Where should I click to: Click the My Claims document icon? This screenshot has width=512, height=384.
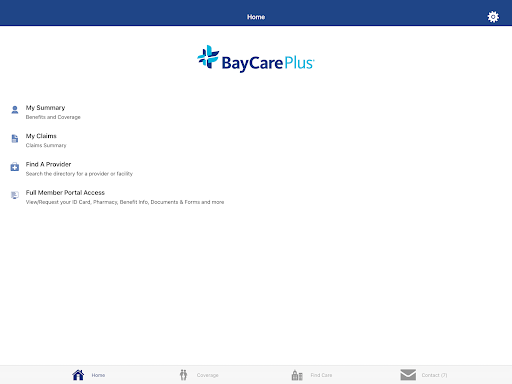(15, 138)
